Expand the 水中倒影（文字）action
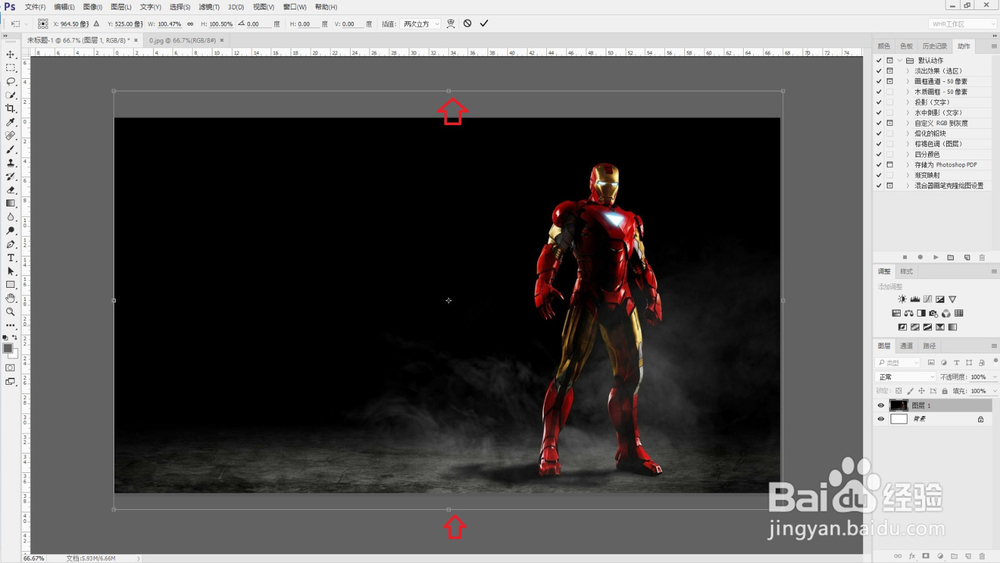Viewport: 1000px width, 563px height. (908, 113)
